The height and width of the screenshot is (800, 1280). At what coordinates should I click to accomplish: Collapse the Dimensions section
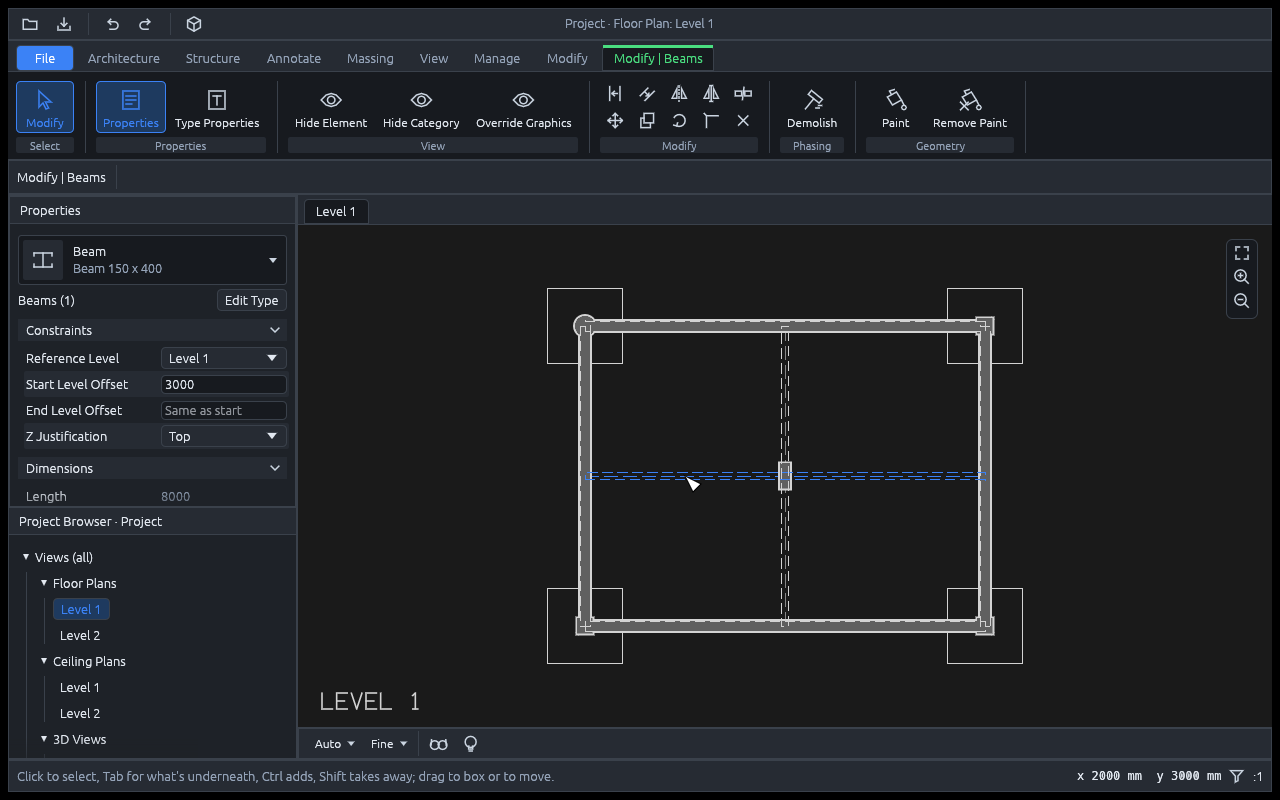[152, 468]
